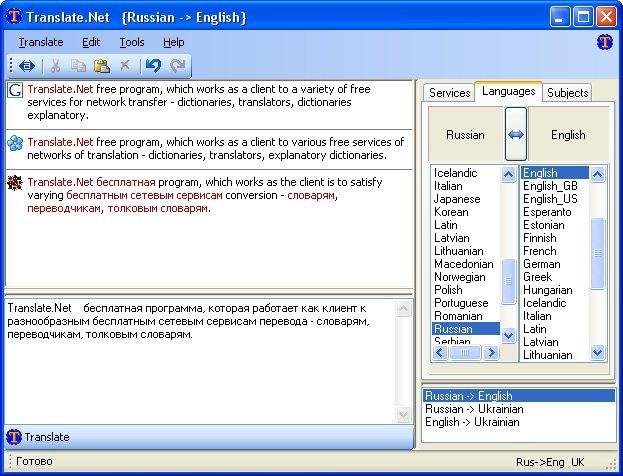Click target list vertical scrollbar thumb

point(598,253)
